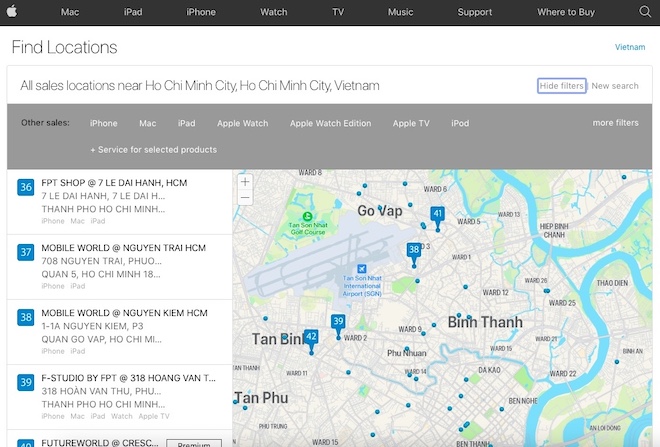Viewport: 660px width, 447px height.
Task: Go to the Support page
Action: [x=475, y=12]
